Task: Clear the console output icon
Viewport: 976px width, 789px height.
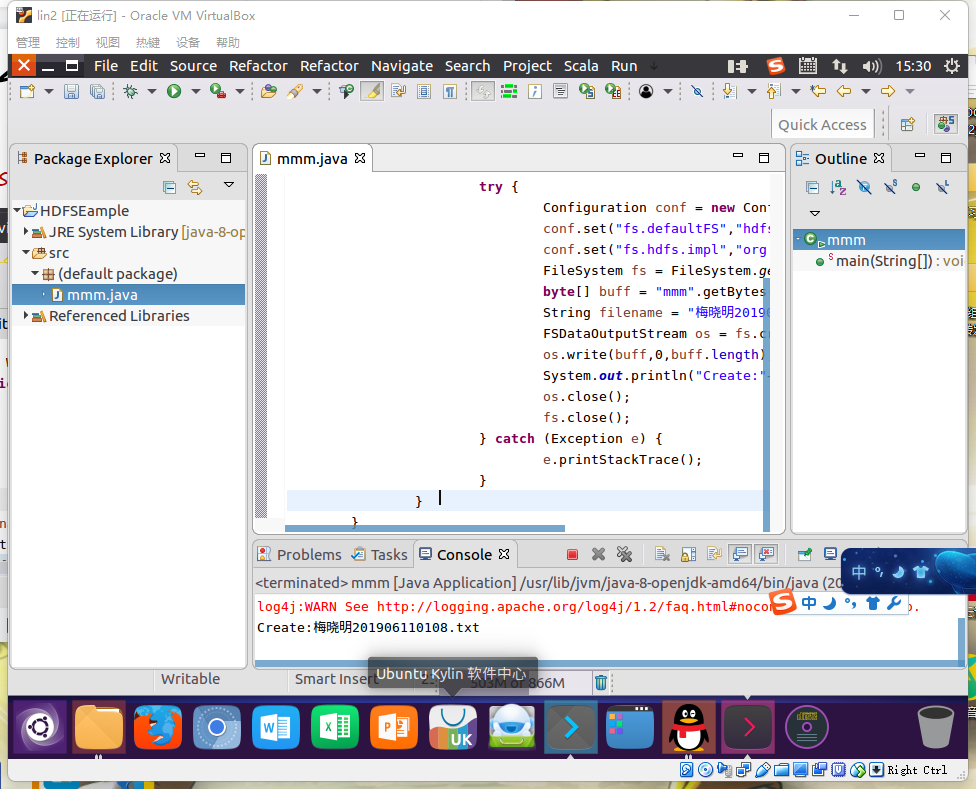Action: 662,554
